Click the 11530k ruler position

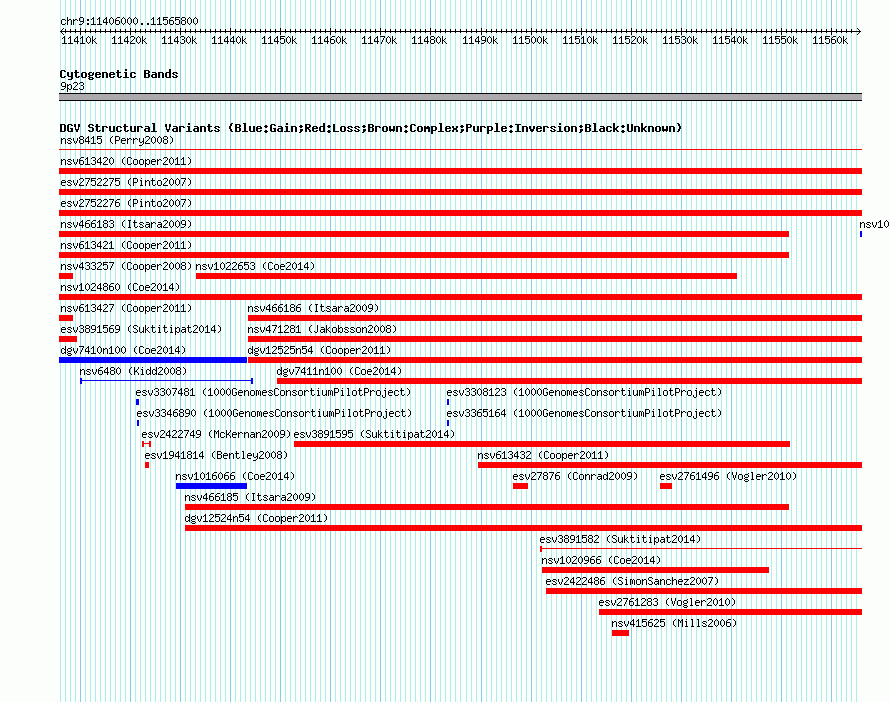(x=679, y=40)
